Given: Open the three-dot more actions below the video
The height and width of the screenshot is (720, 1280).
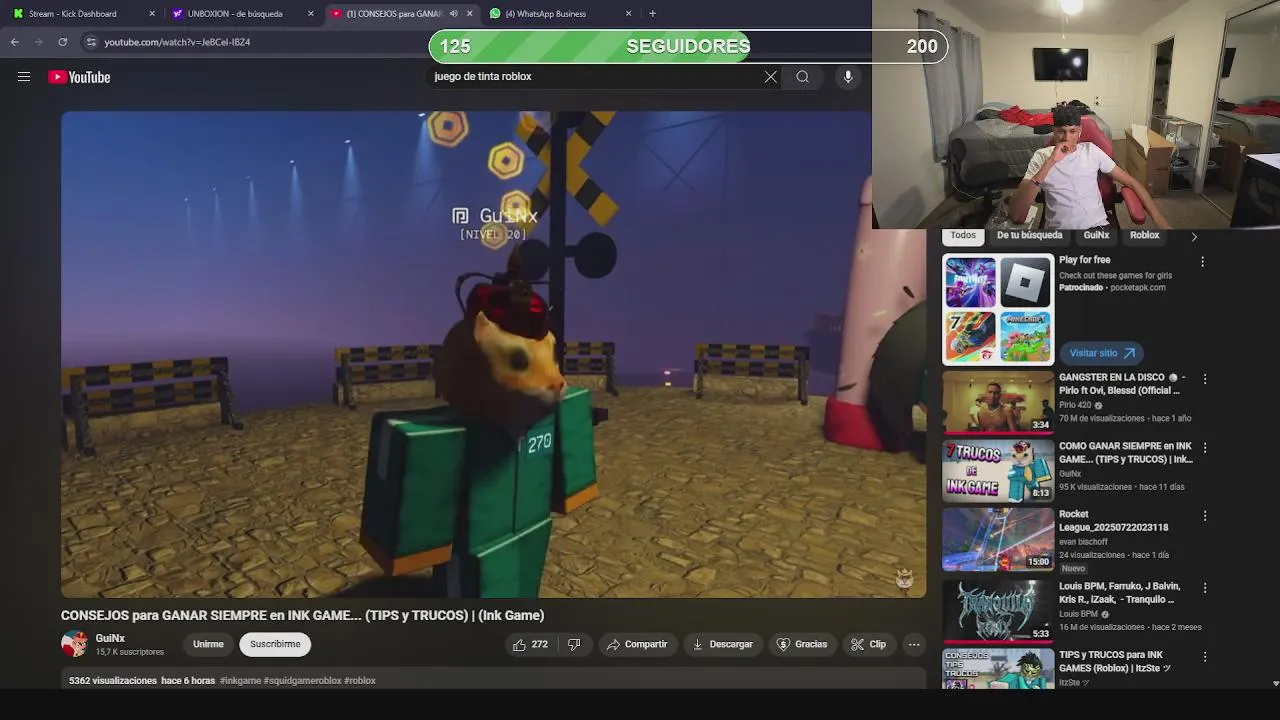Looking at the screenshot, I should click(914, 645).
